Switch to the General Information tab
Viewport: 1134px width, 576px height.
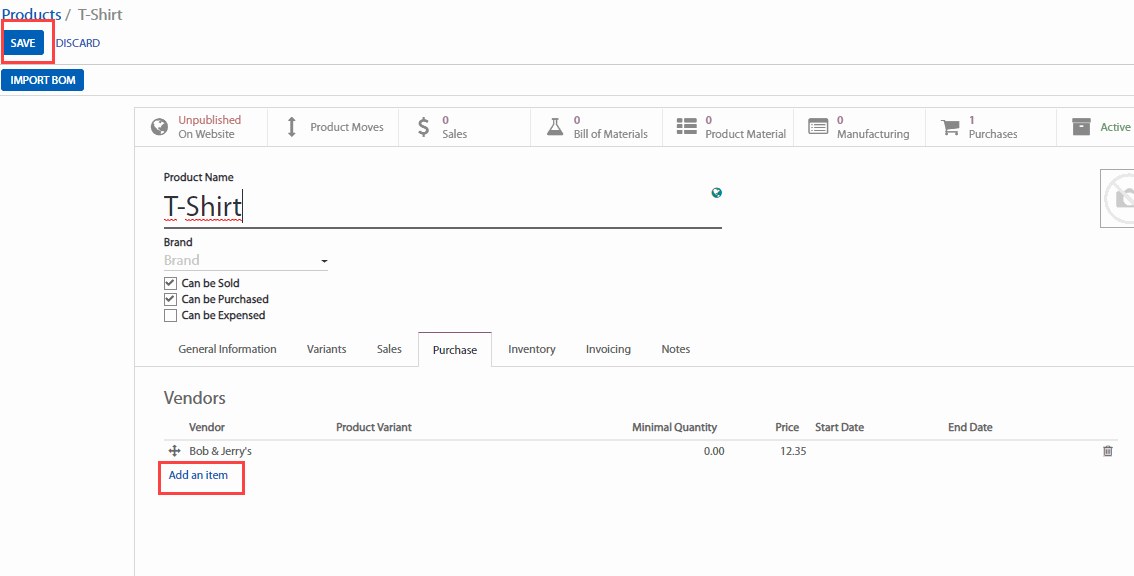(227, 349)
